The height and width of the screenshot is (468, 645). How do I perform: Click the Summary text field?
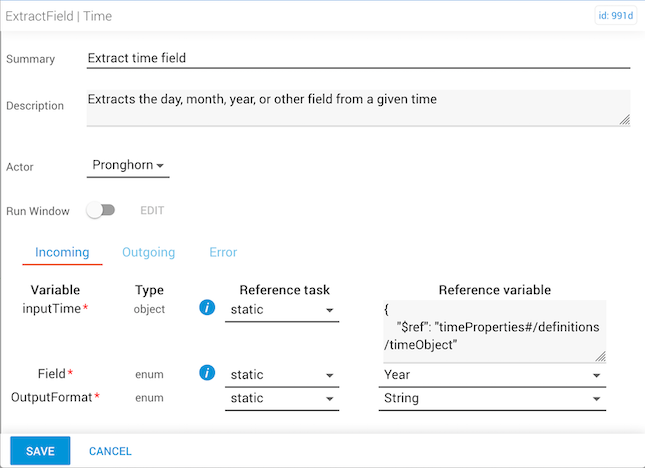pos(358,58)
